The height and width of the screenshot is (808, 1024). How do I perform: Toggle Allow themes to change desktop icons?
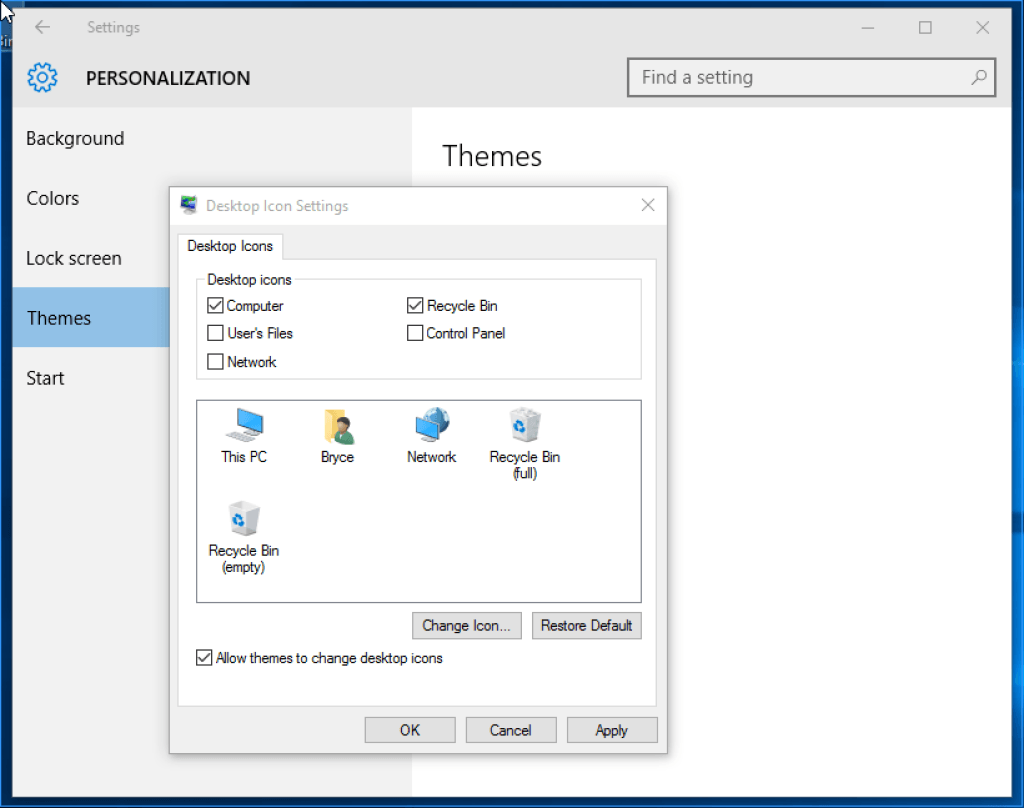click(x=205, y=658)
